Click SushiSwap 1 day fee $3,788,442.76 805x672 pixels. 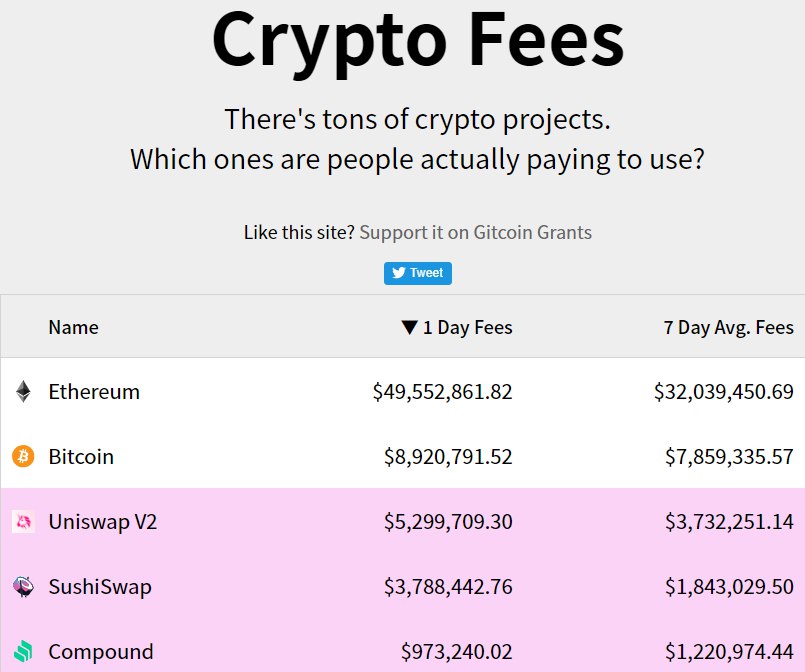(x=448, y=587)
